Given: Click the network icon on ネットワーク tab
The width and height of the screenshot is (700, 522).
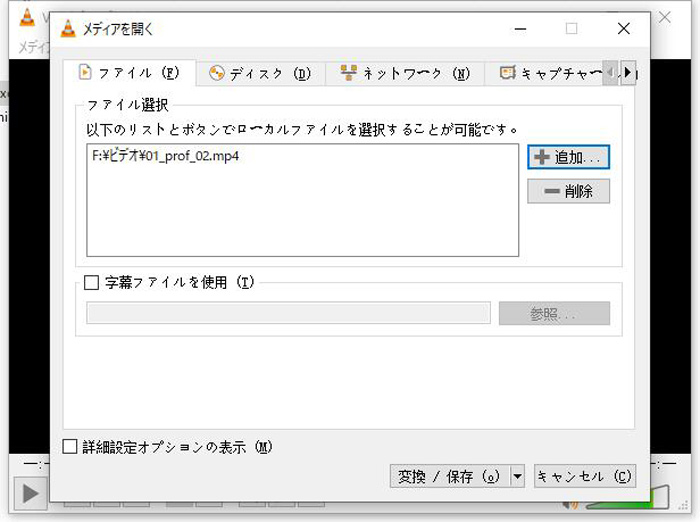Looking at the screenshot, I should point(349,72).
